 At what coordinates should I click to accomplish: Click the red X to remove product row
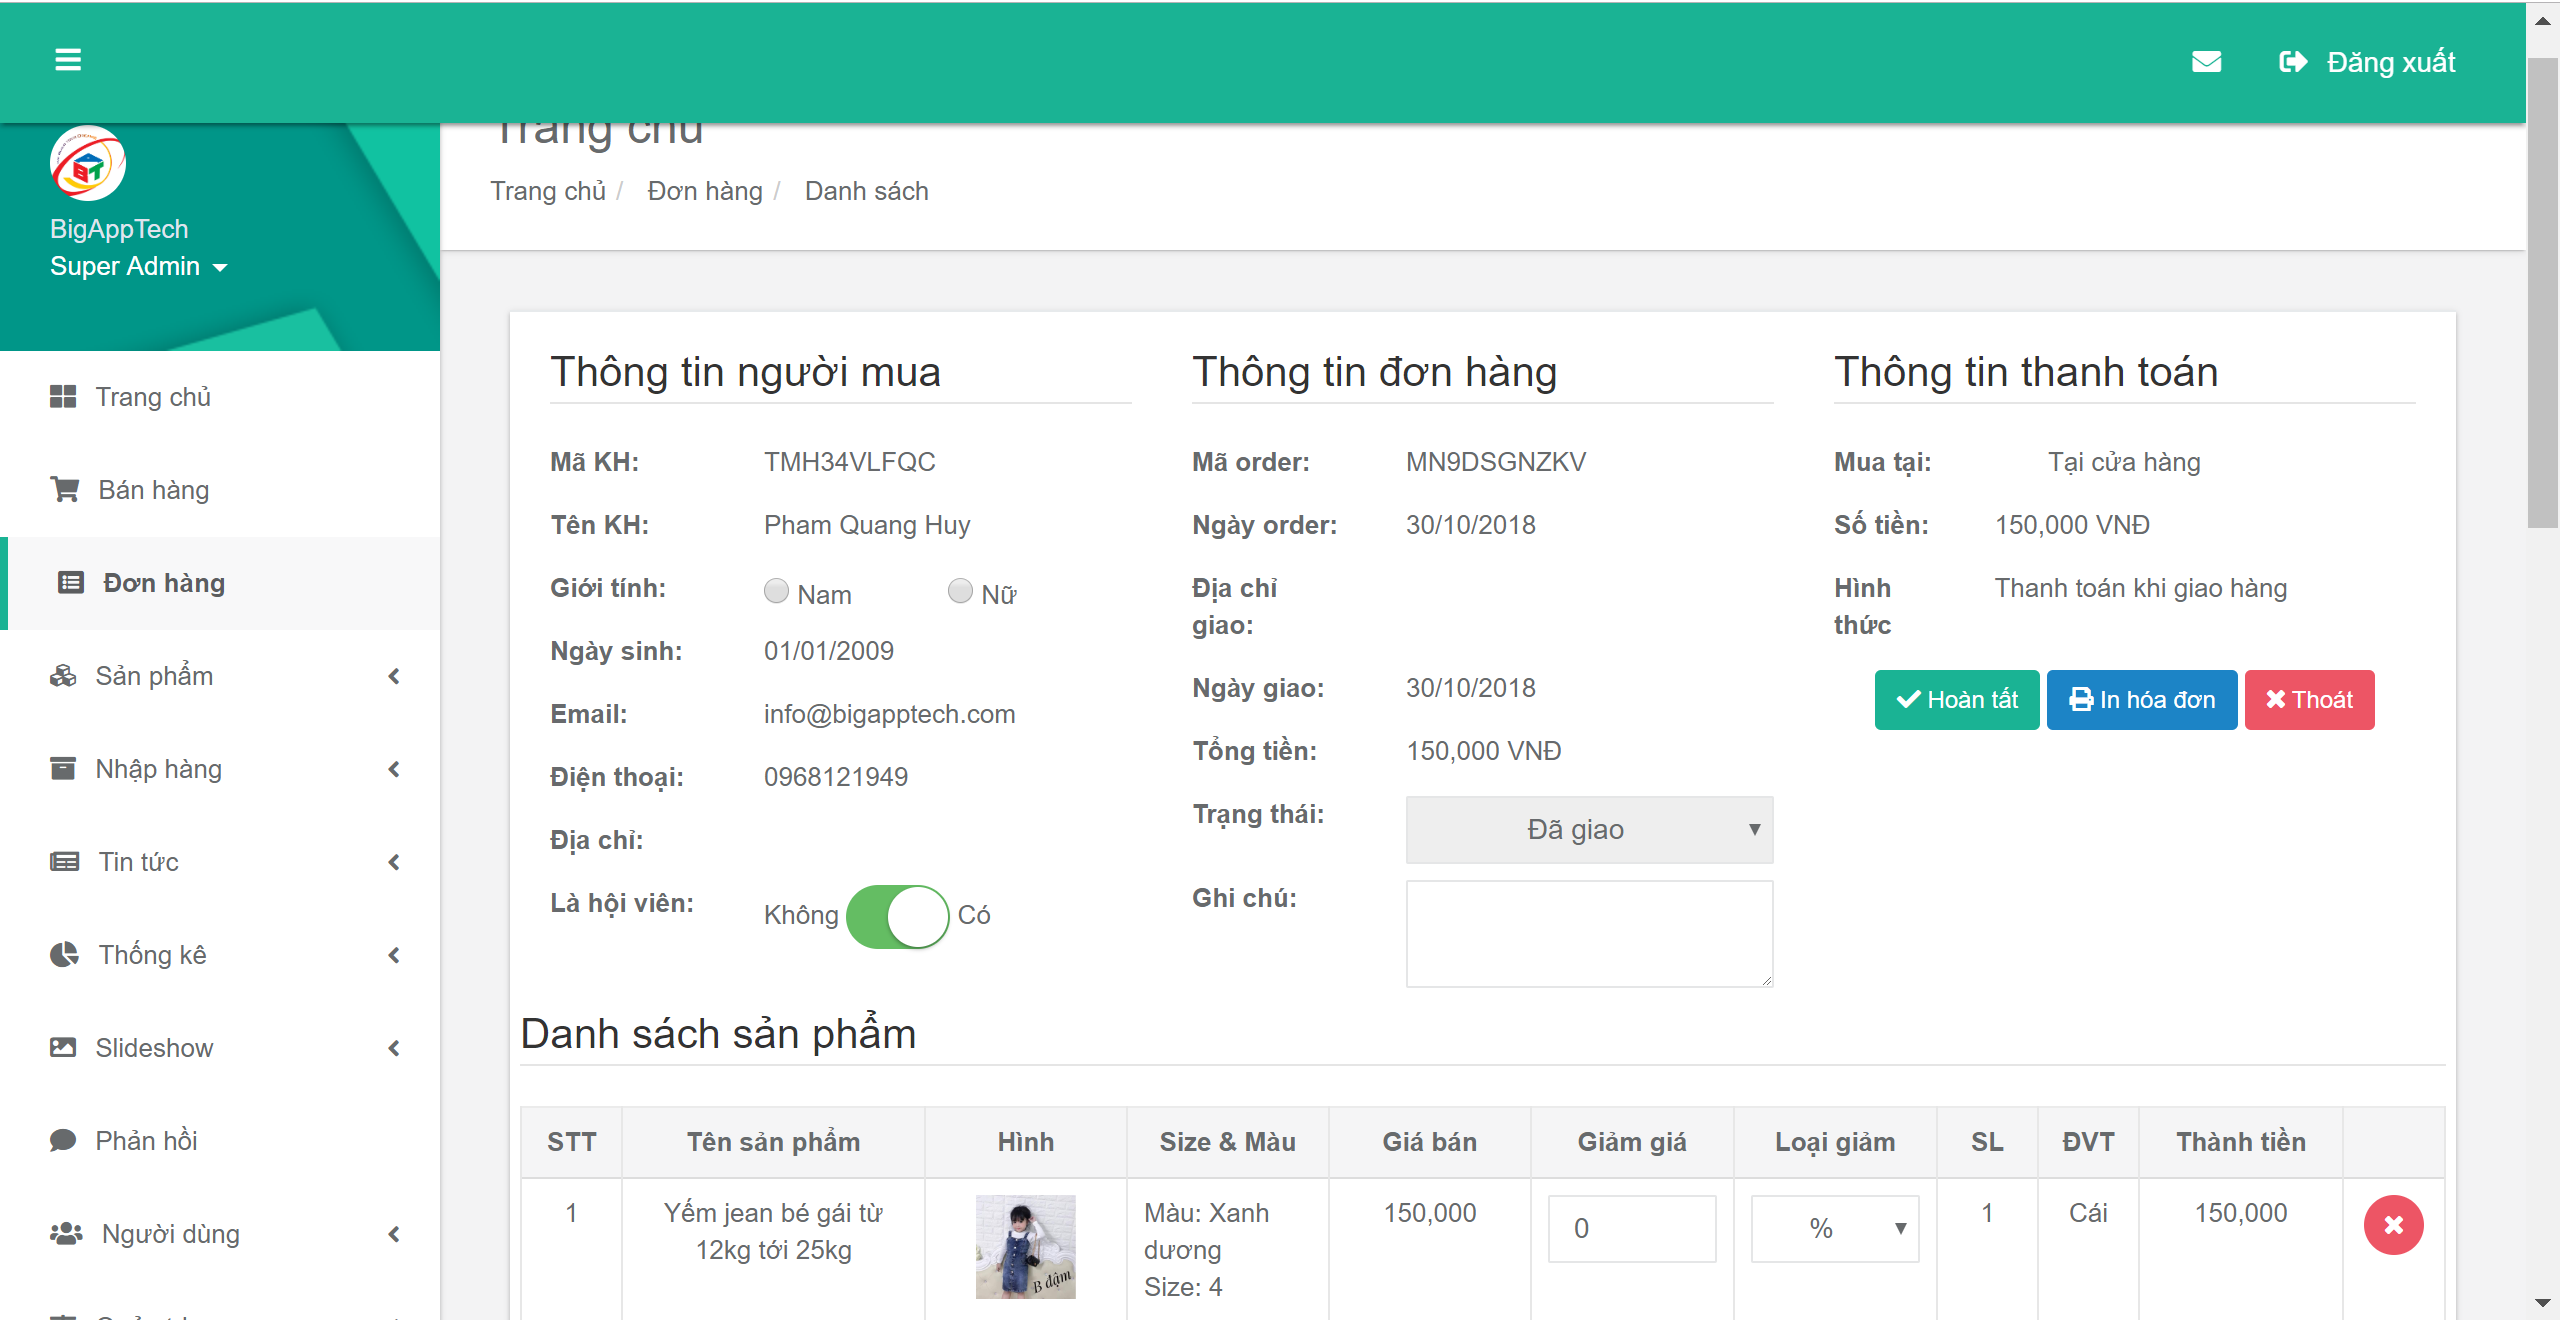(2393, 1223)
